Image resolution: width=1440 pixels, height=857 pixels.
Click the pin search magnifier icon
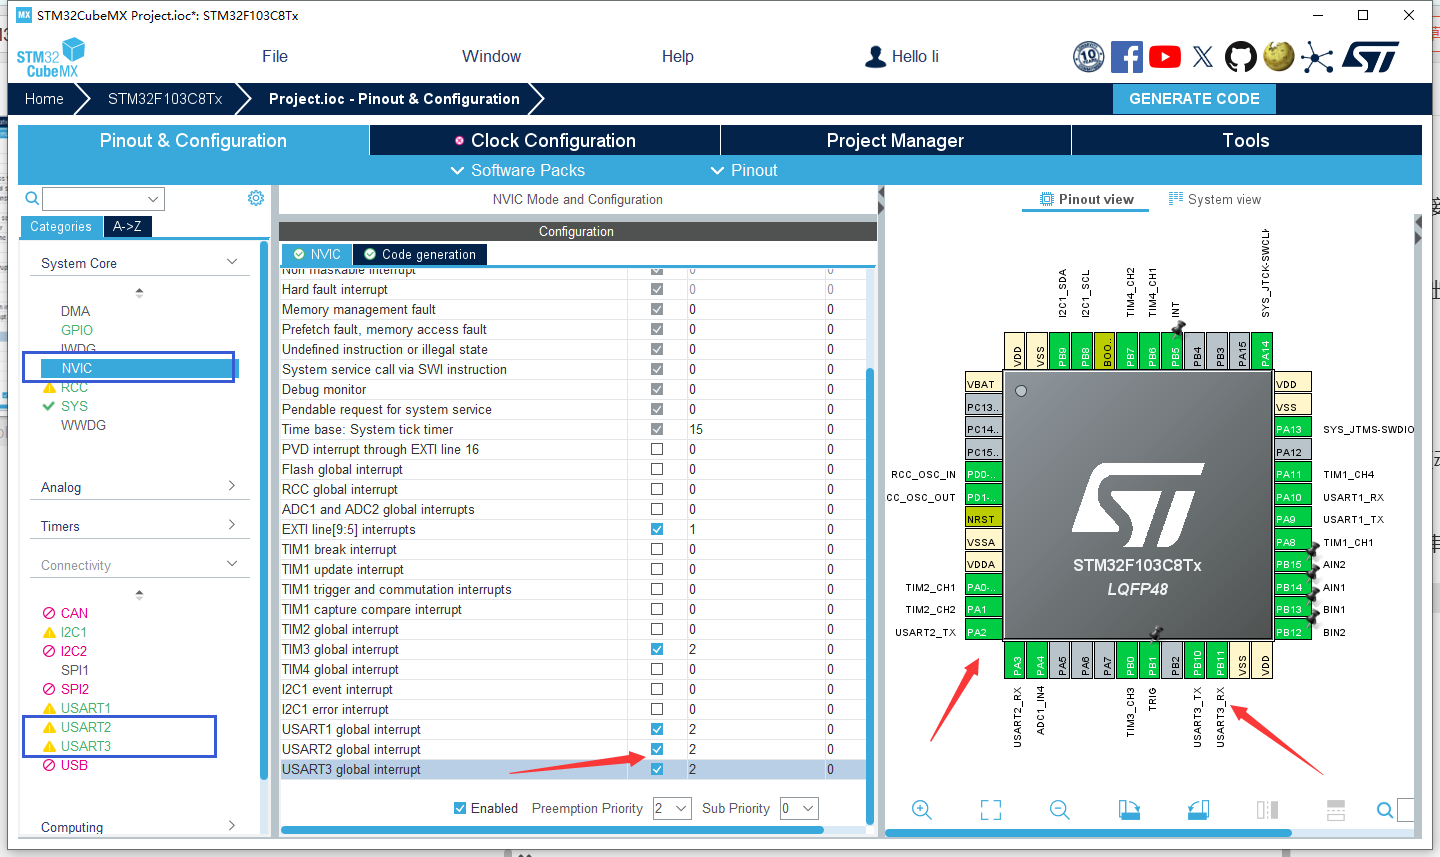(x=1385, y=810)
